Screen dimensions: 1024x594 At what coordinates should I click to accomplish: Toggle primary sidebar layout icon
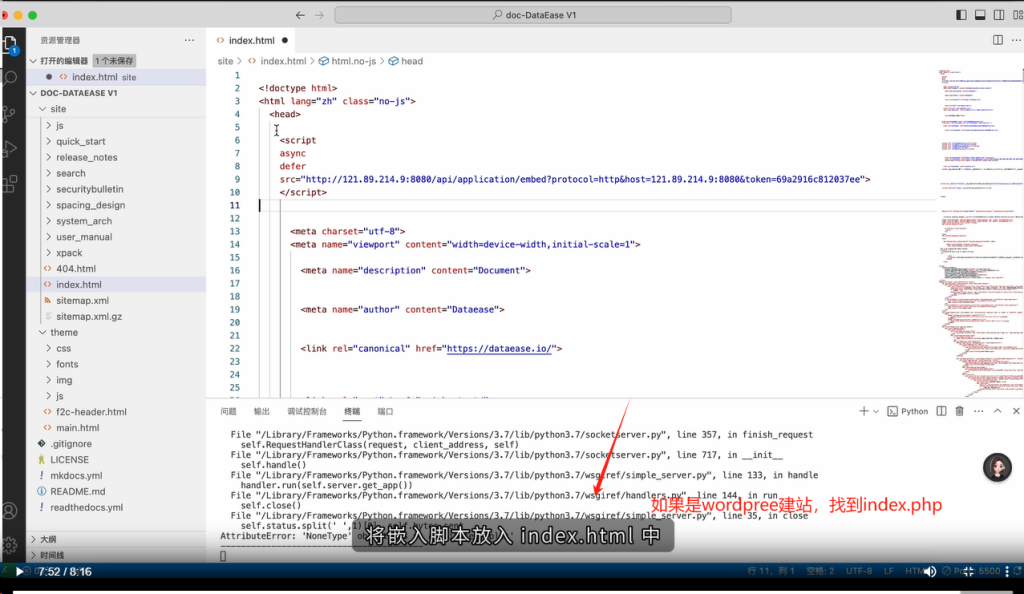point(961,15)
